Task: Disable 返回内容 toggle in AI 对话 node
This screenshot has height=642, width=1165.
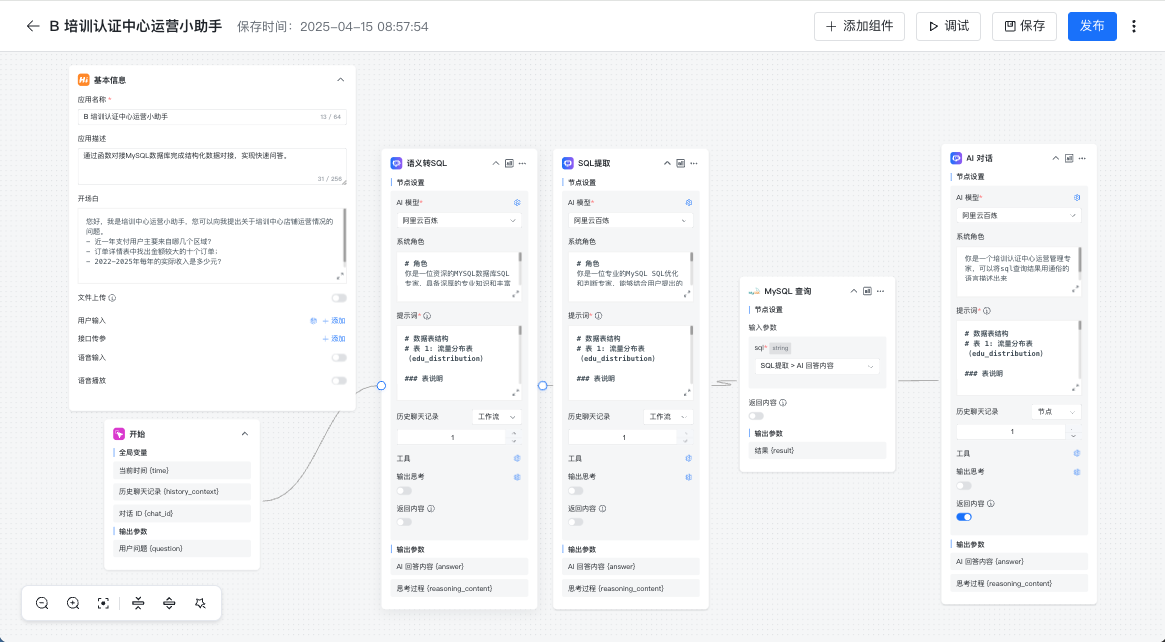Action: point(964,517)
